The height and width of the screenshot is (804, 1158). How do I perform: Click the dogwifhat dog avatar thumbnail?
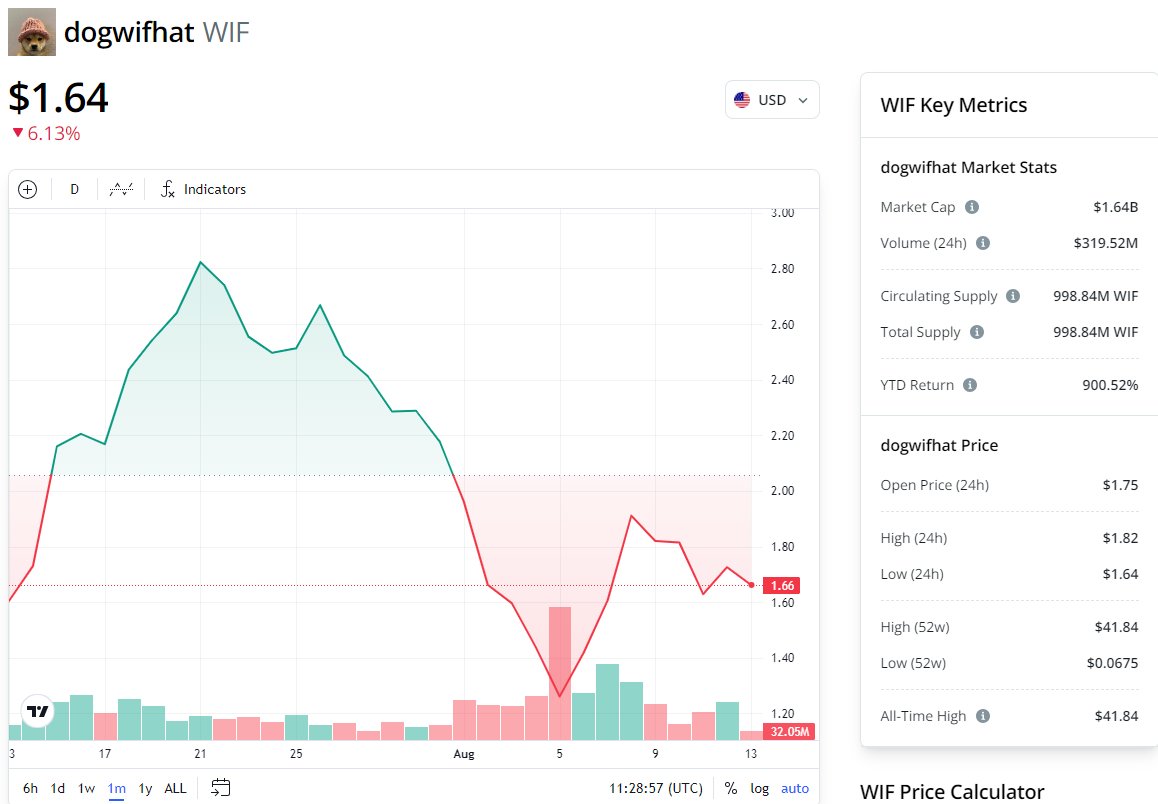pyautogui.click(x=32, y=32)
